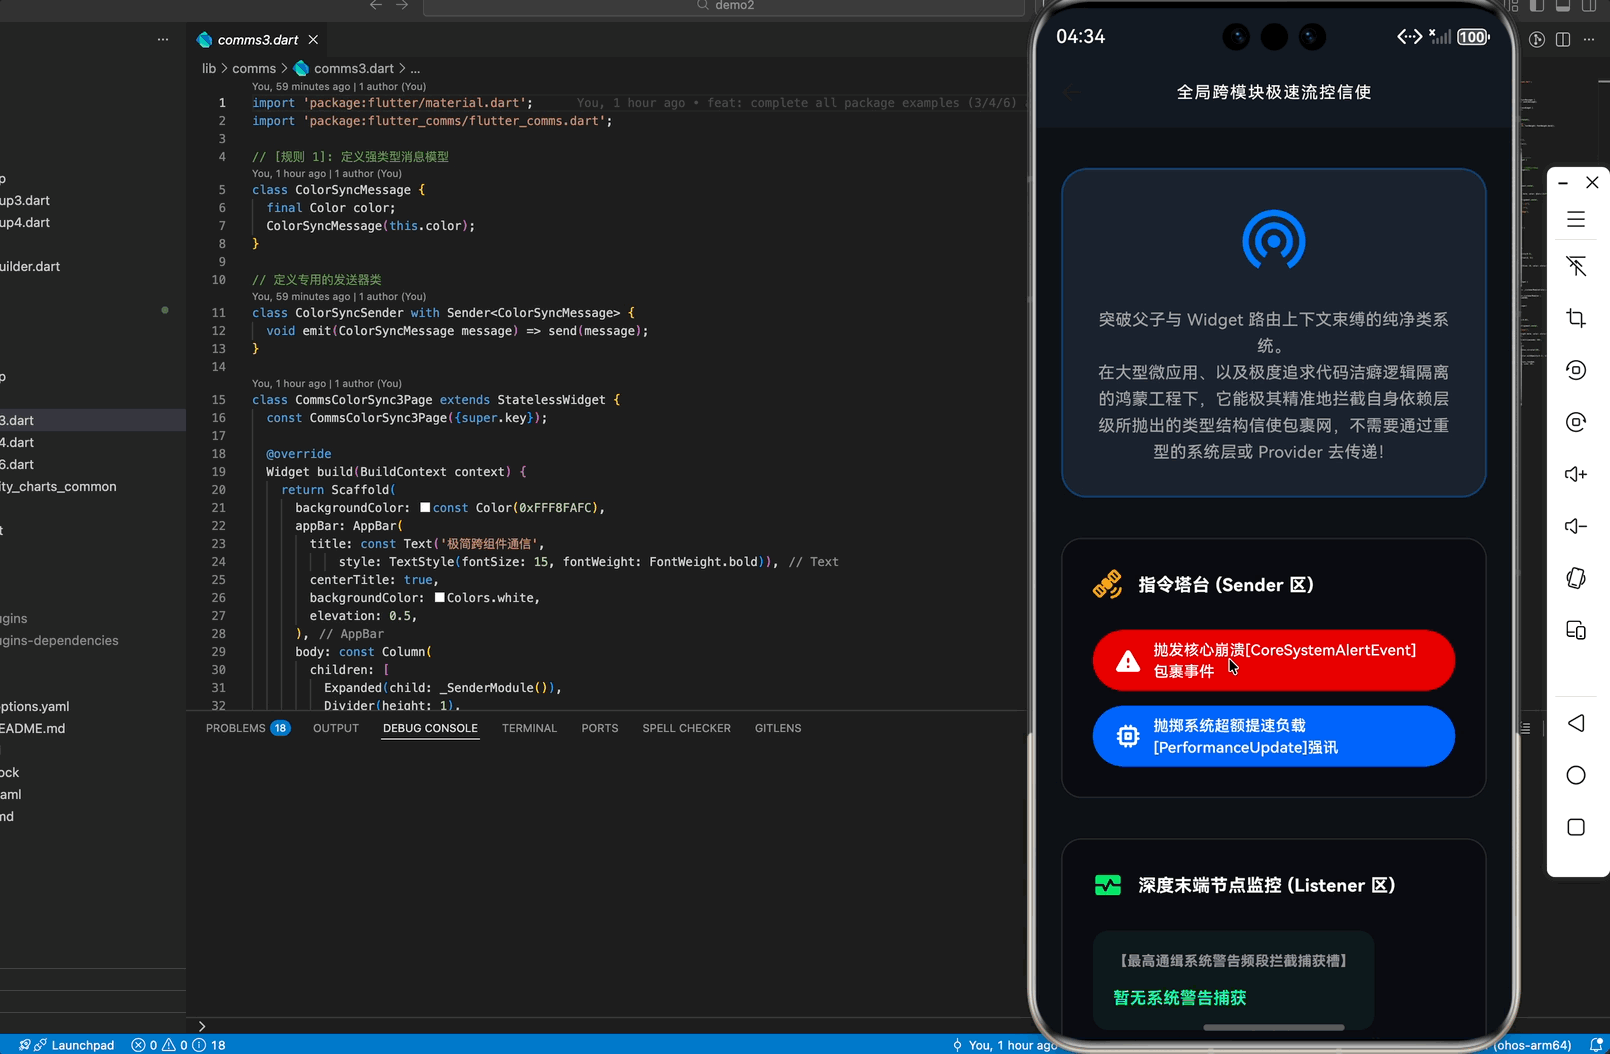Image resolution: width=1610 pixels, height=1054 pixels.
Task: Click the info count 18 in the status bar
Action: [209, 1045]
